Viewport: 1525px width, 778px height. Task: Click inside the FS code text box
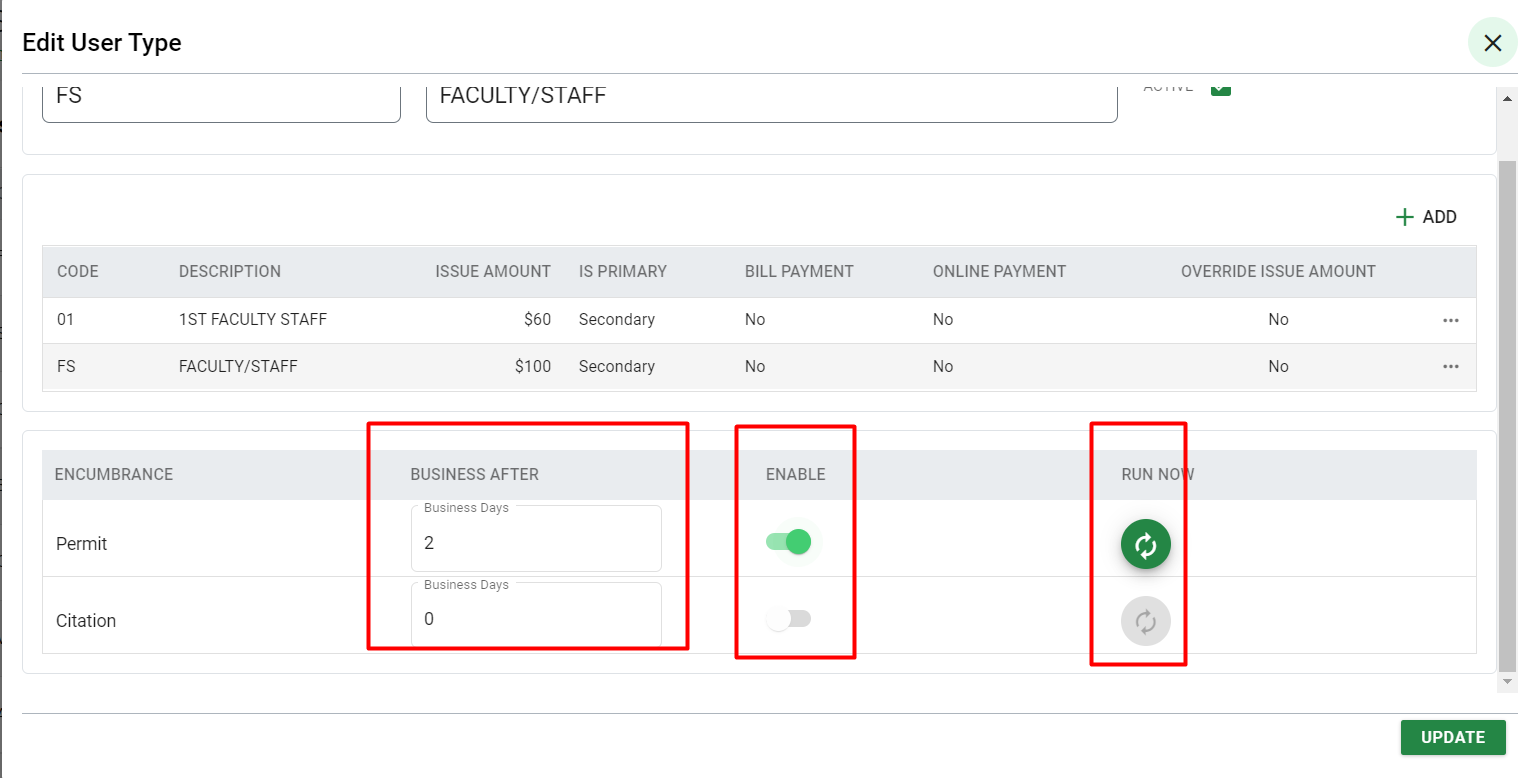click(220, 97)
